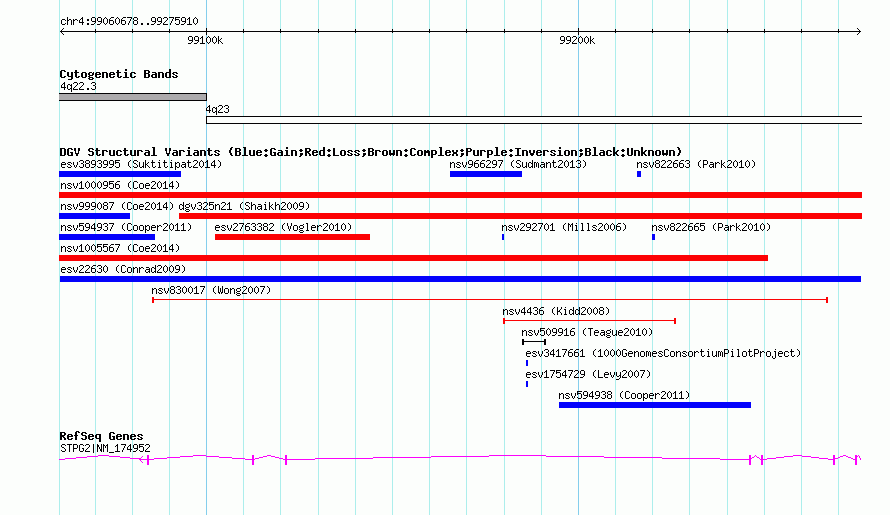The width and height of the screenshot is (890, 515).
Task: Click the left arrowhead of the ruler
Action: click(62, 32)
